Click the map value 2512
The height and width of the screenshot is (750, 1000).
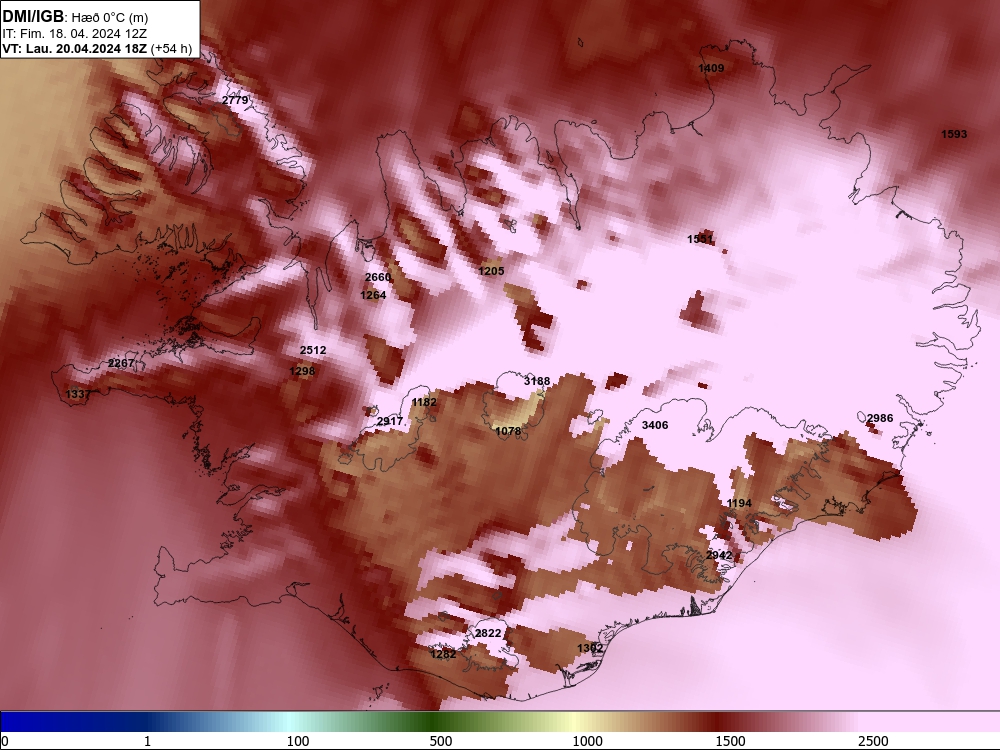(x=312, y=350)
